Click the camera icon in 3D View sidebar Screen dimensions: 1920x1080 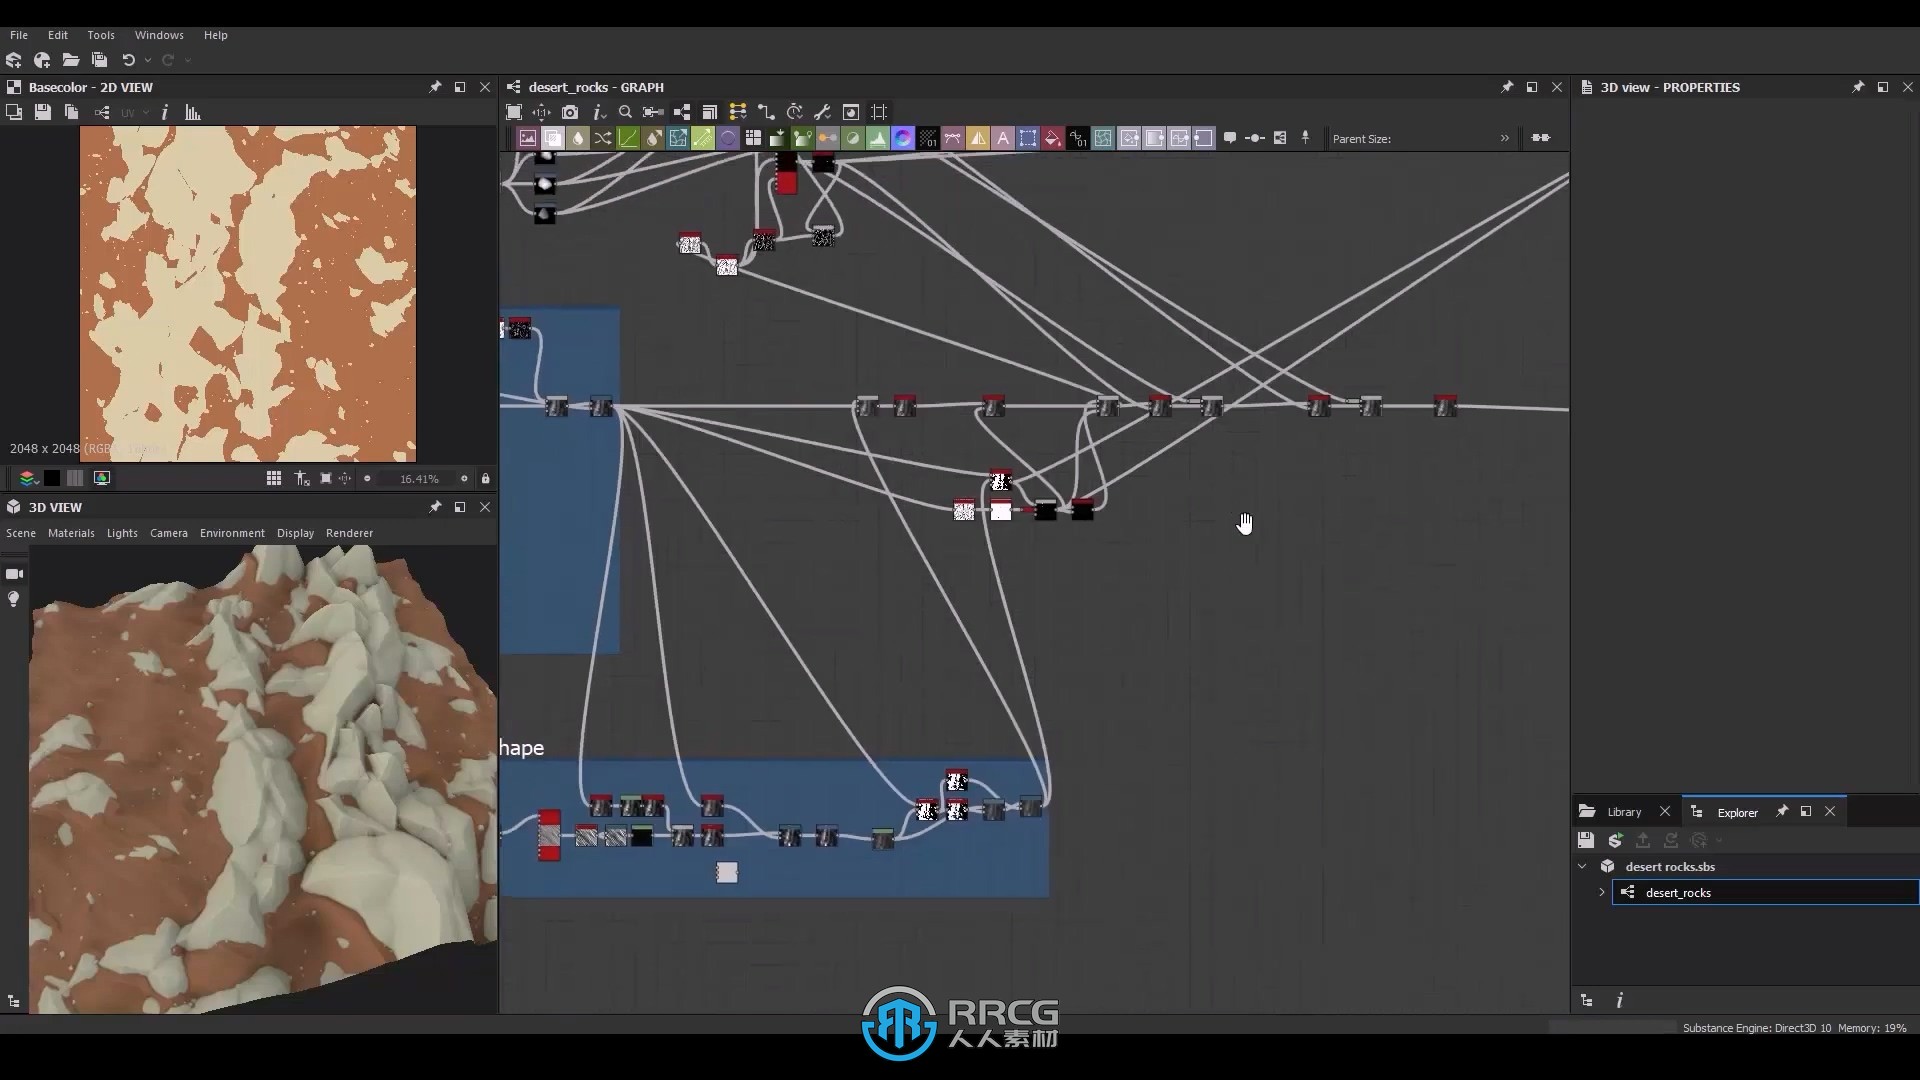pyautogui.click(x=14, y=573)
